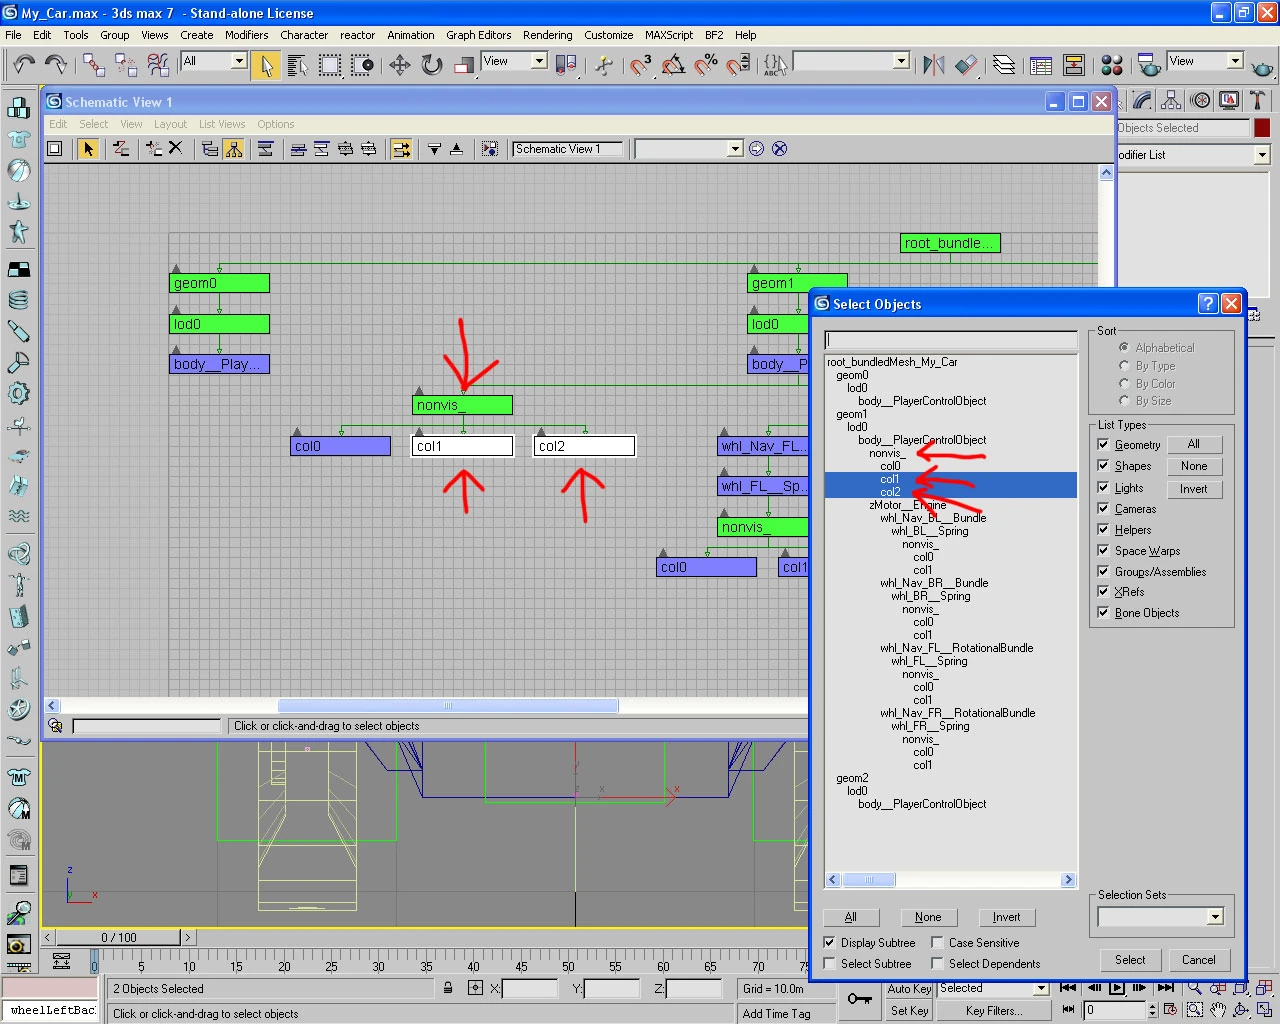
Task: Click the dark red object color swatch
Action: click(x=1262, y=128)
